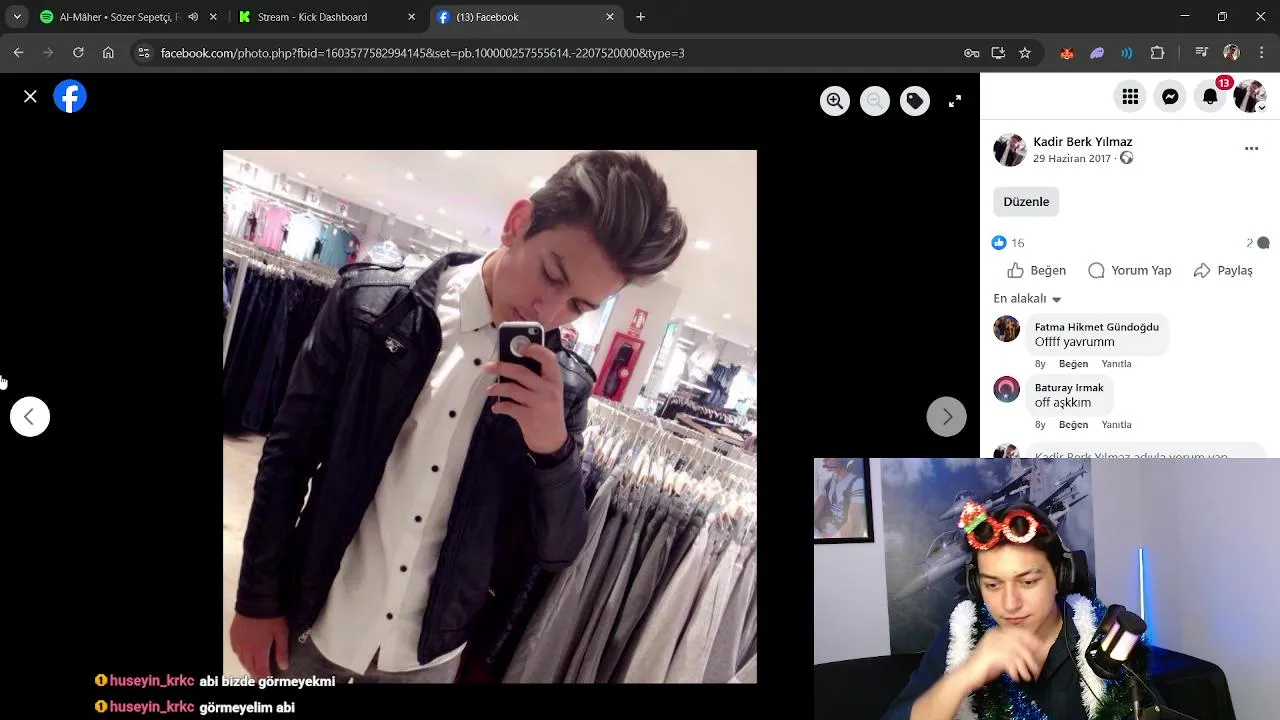Tag the photo using tag icon
This screenshot has width=1280, height=720.
pos(915,101)
